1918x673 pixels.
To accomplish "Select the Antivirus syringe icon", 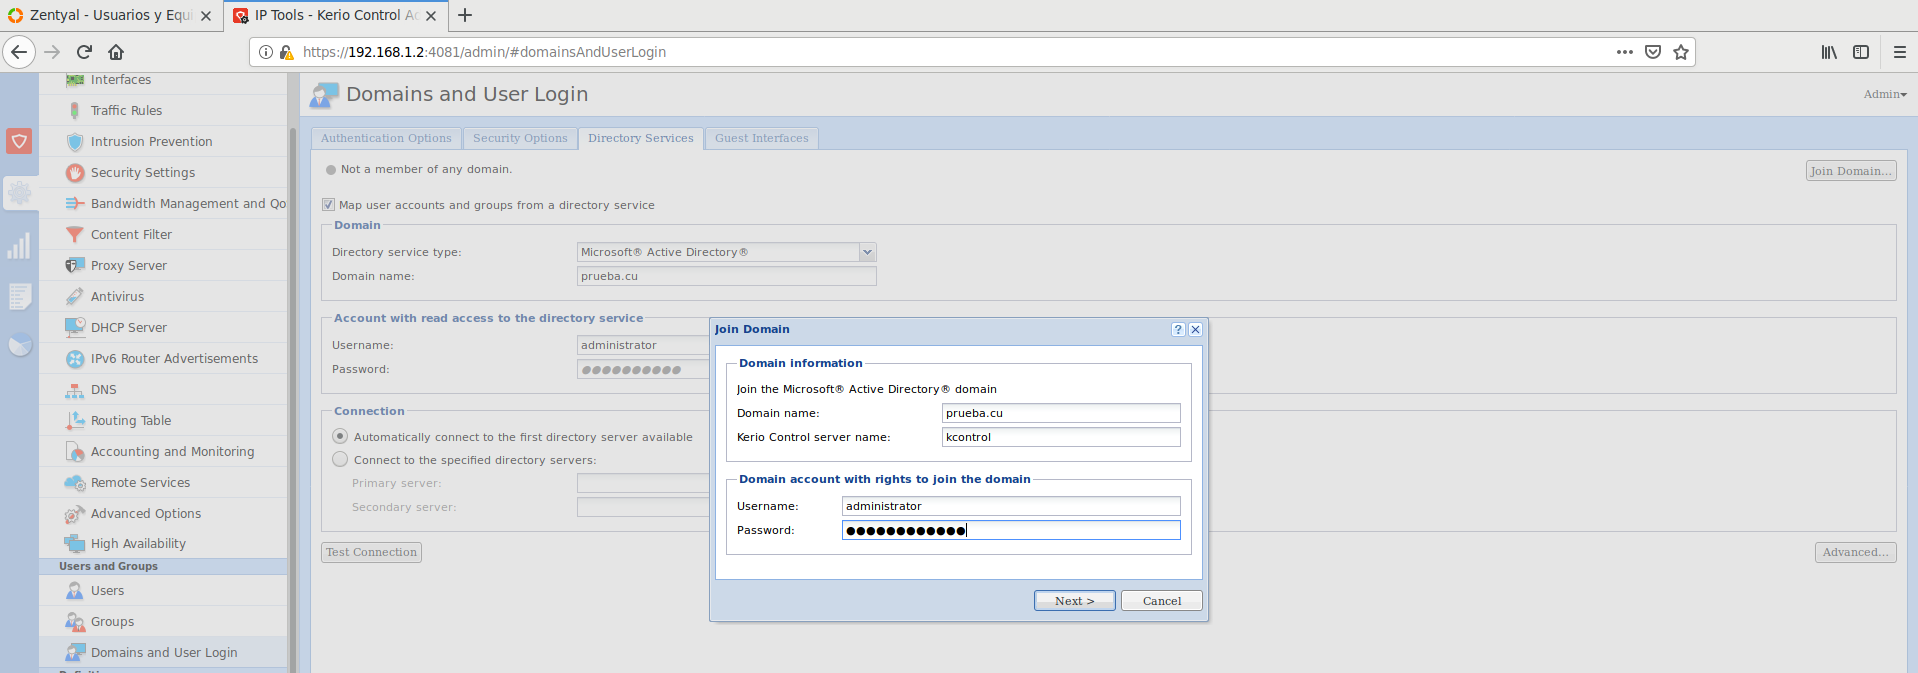I will coord(75,296).
